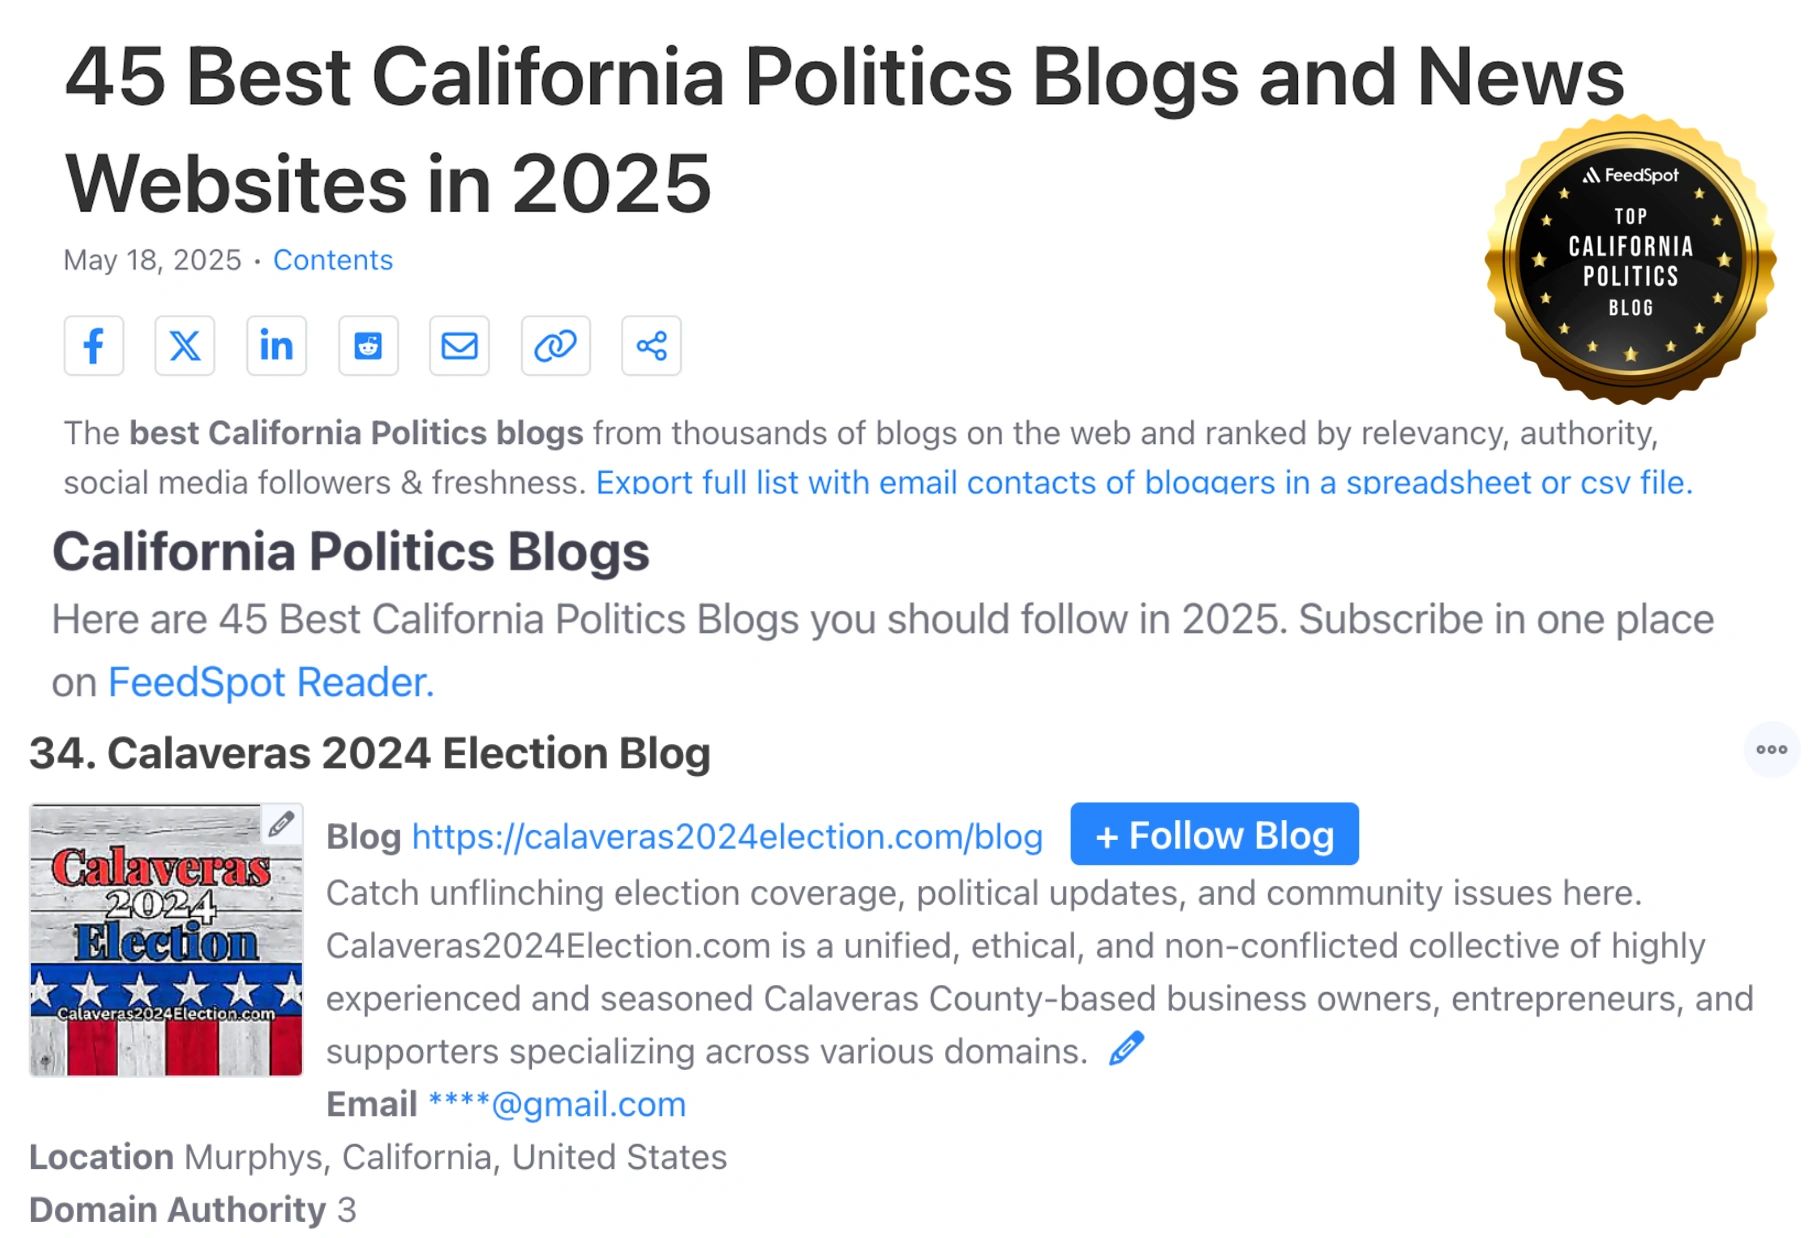Image resolution: width=1820 pixels, height=1238 pixels.
Task: Click the FeedSpot Top California Politics badge
Action: [x=1629, y=260]
